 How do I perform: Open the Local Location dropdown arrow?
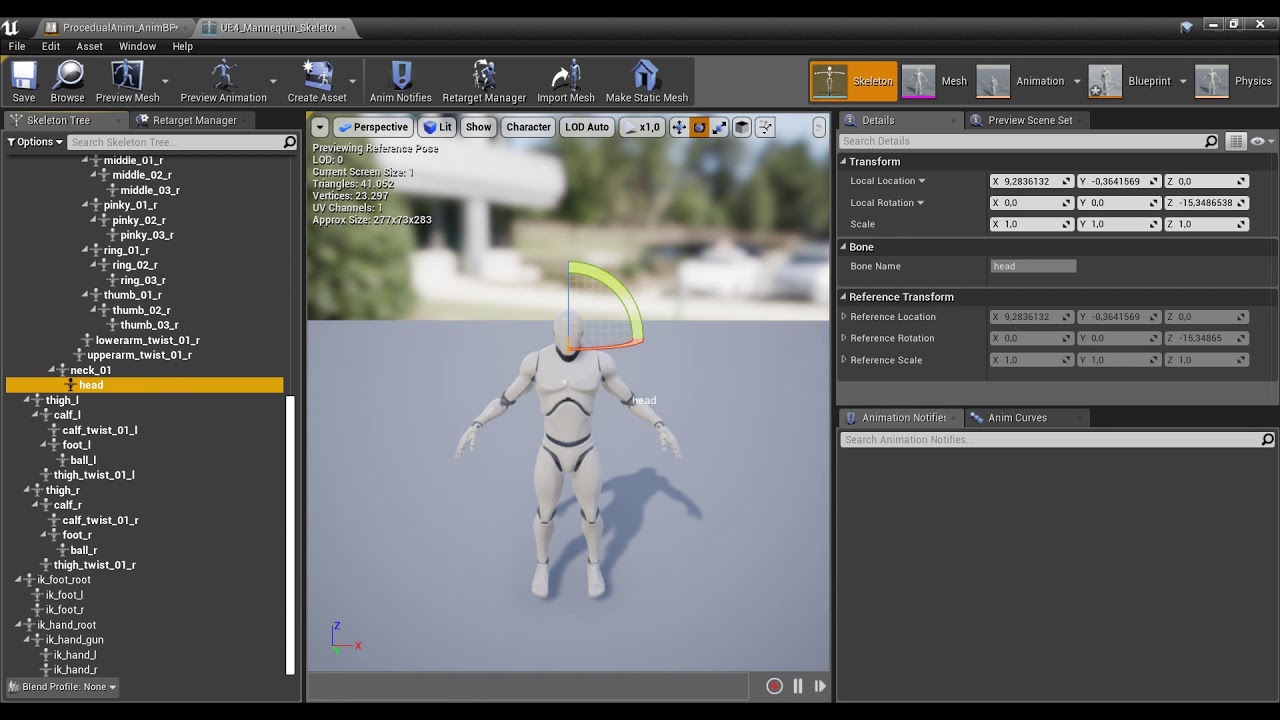922,181
